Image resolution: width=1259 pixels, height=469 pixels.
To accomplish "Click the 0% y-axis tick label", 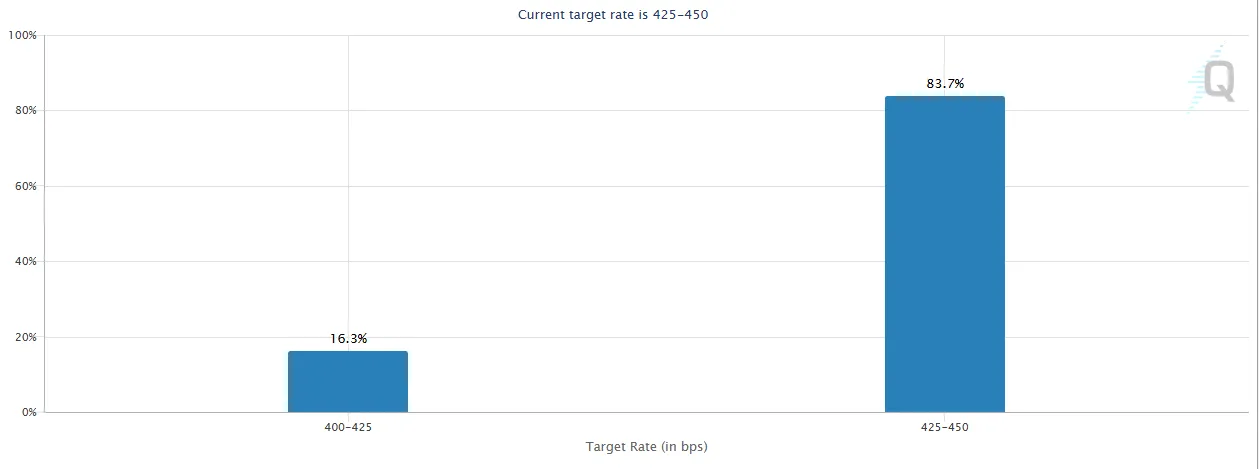I will click(28, 412).
